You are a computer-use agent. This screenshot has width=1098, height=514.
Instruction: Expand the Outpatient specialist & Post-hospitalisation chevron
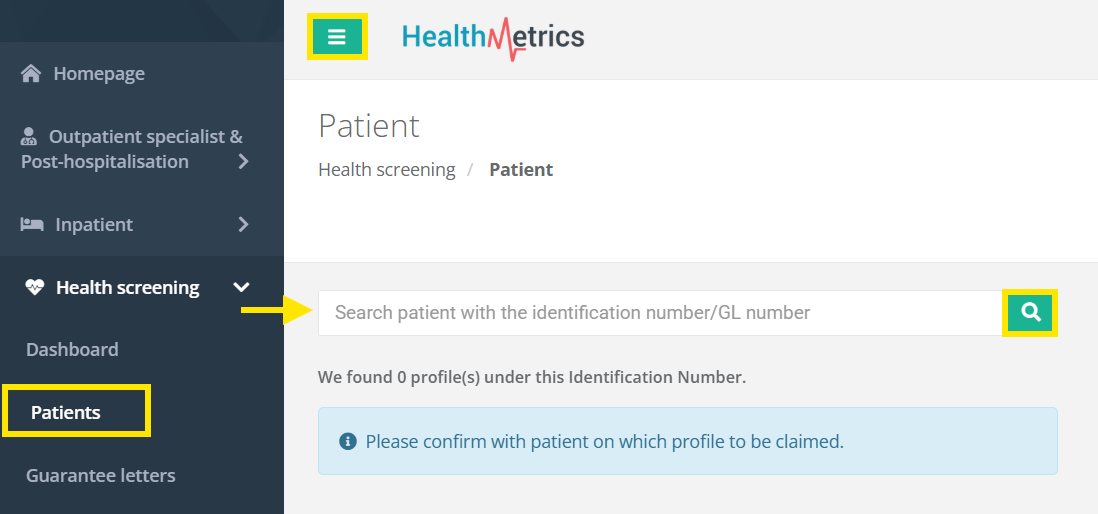pos(243,161)
